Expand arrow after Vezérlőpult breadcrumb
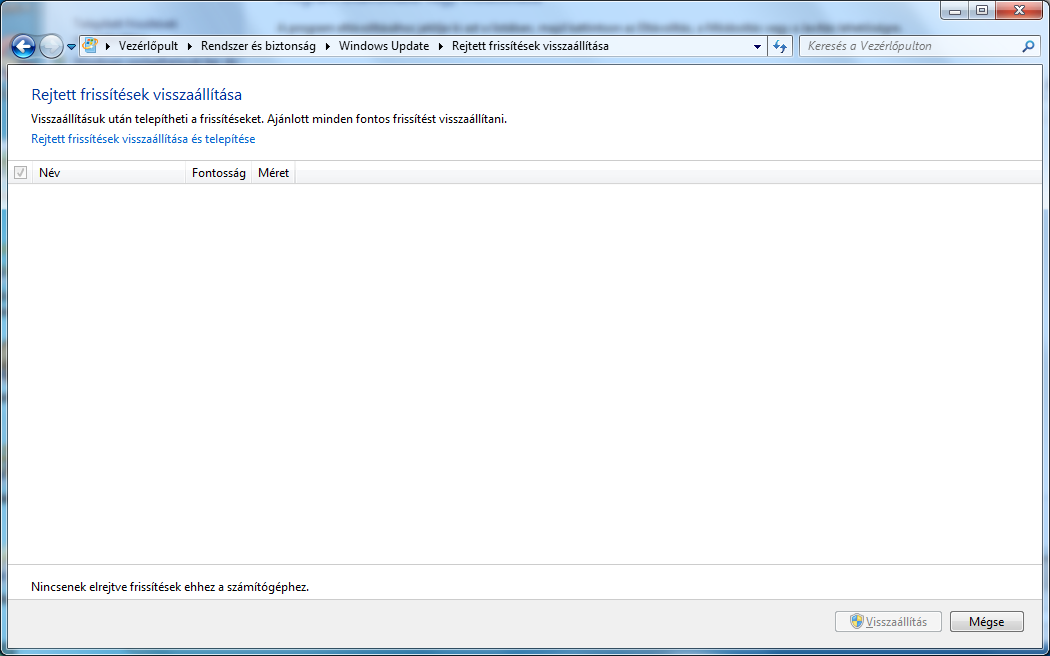Image resolution: width=1050 pixels, height=656 pixels. pos(190,46)
